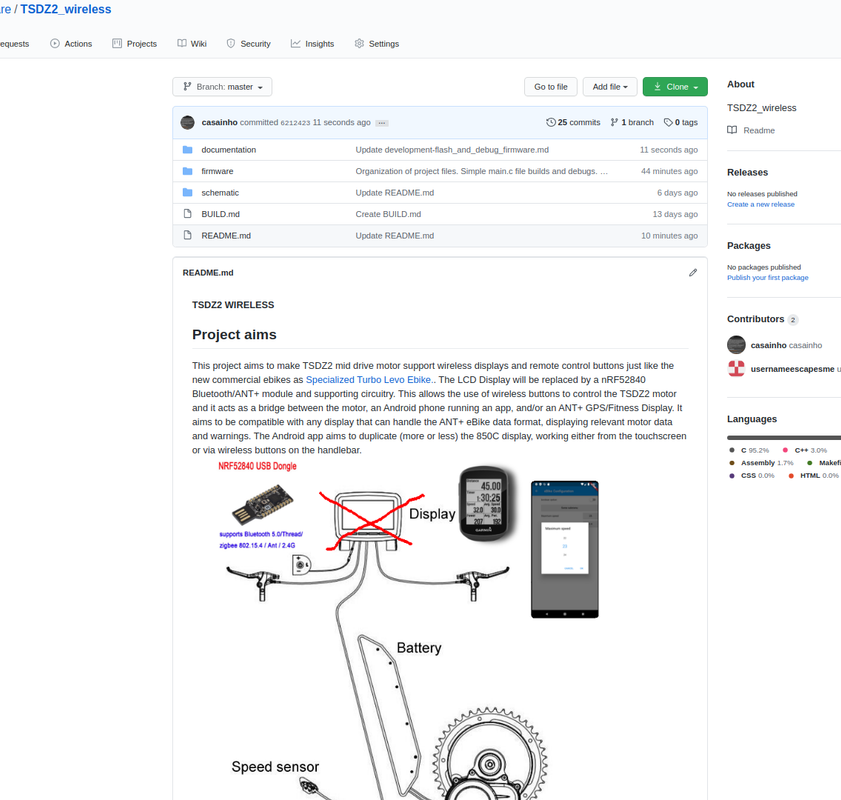Click the README.md file icon in file list
Screen dimensions: 841x800
coord(187,235)
